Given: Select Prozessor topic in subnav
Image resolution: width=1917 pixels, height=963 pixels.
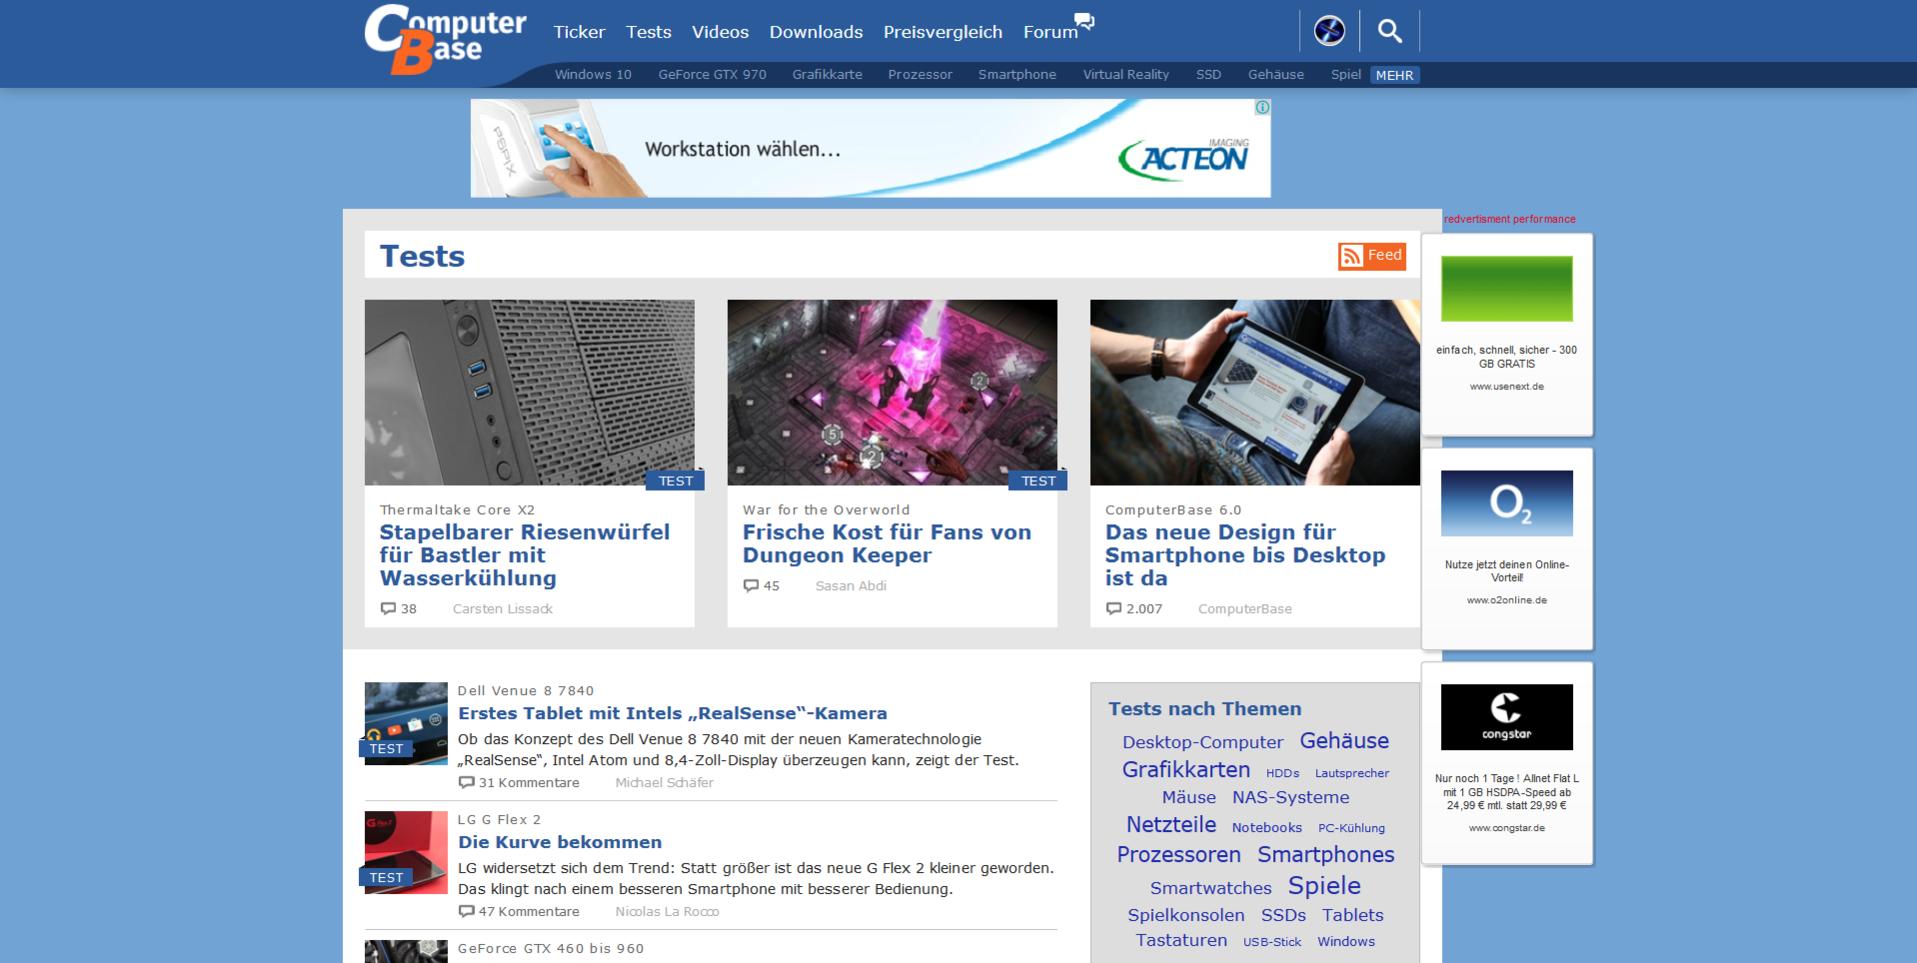Looking at the screenshot, I should 920,75.
